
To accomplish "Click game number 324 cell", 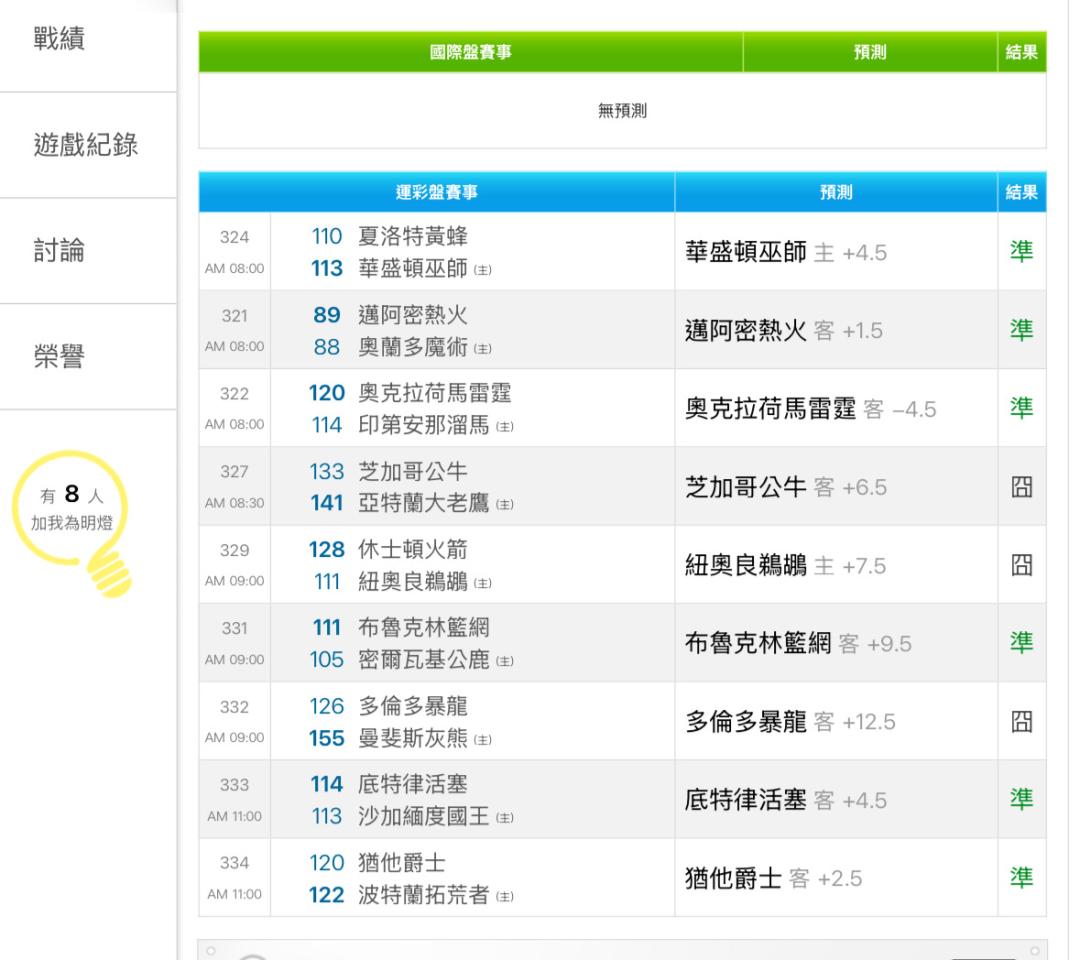I will (234, 251).
